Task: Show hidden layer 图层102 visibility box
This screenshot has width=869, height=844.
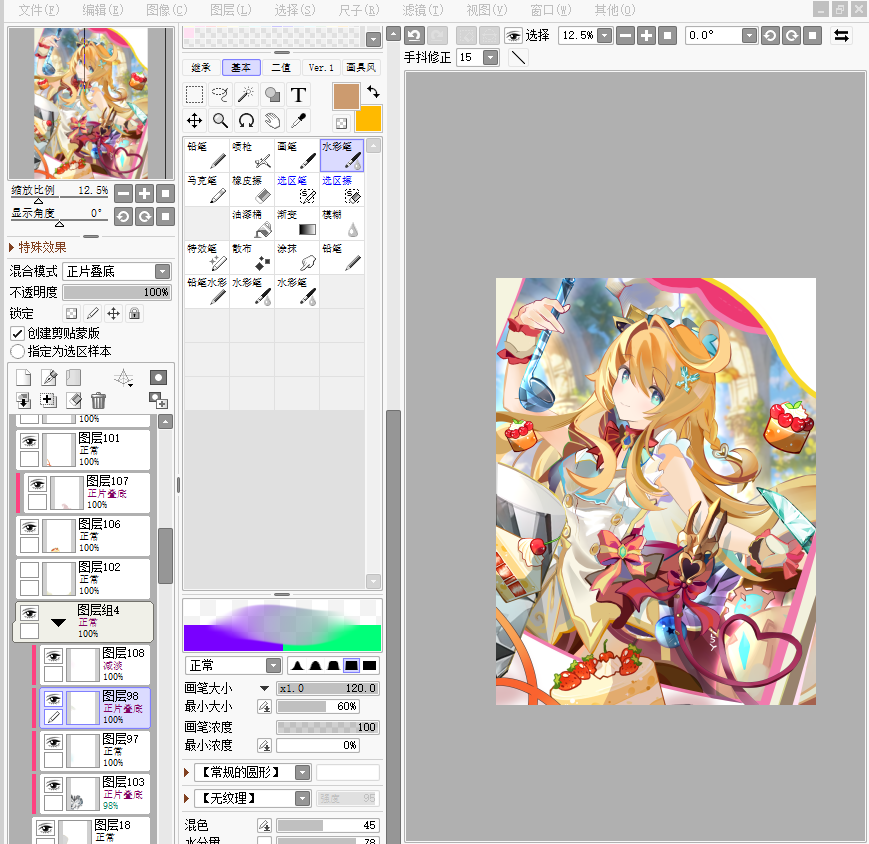Action: 29,570
